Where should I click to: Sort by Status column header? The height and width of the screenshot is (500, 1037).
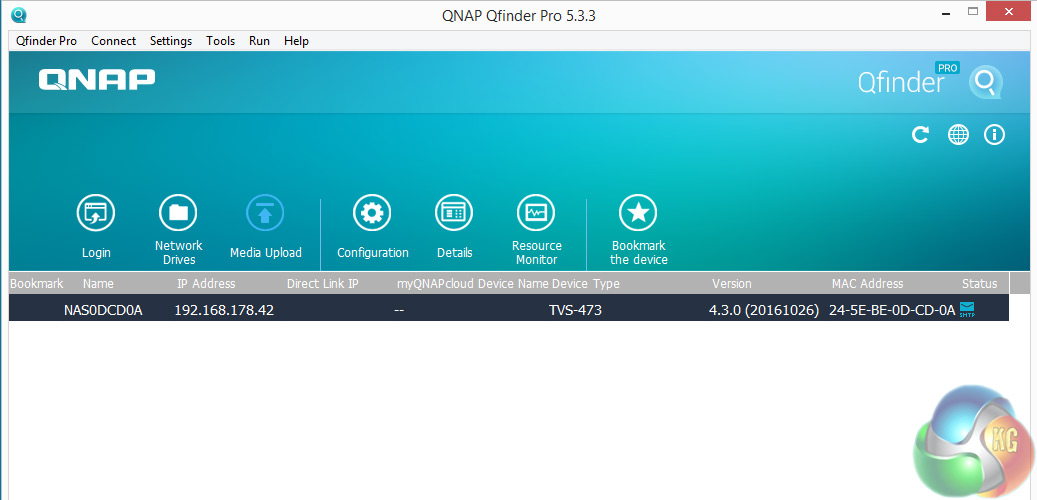979,284
